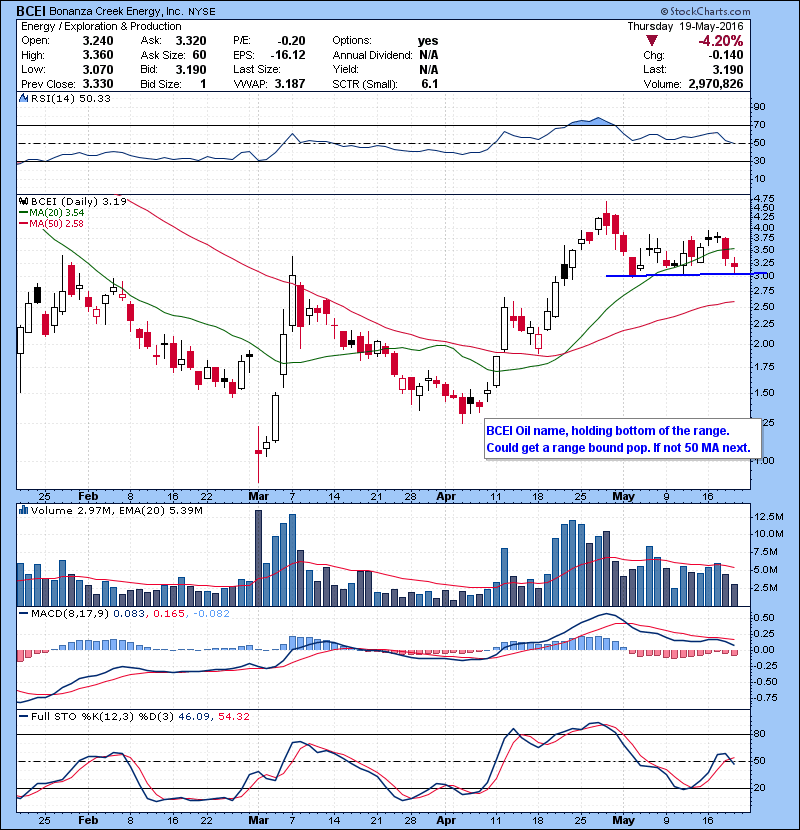This screenshot has width=800, height=830.
Task: Select the company name Bonanza Creek Energy, Inc.
Action: [116, 11]
